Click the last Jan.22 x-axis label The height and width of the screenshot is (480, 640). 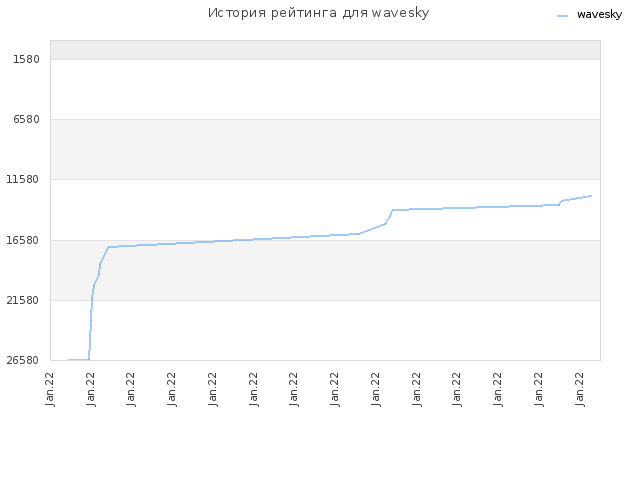(580, 389)
